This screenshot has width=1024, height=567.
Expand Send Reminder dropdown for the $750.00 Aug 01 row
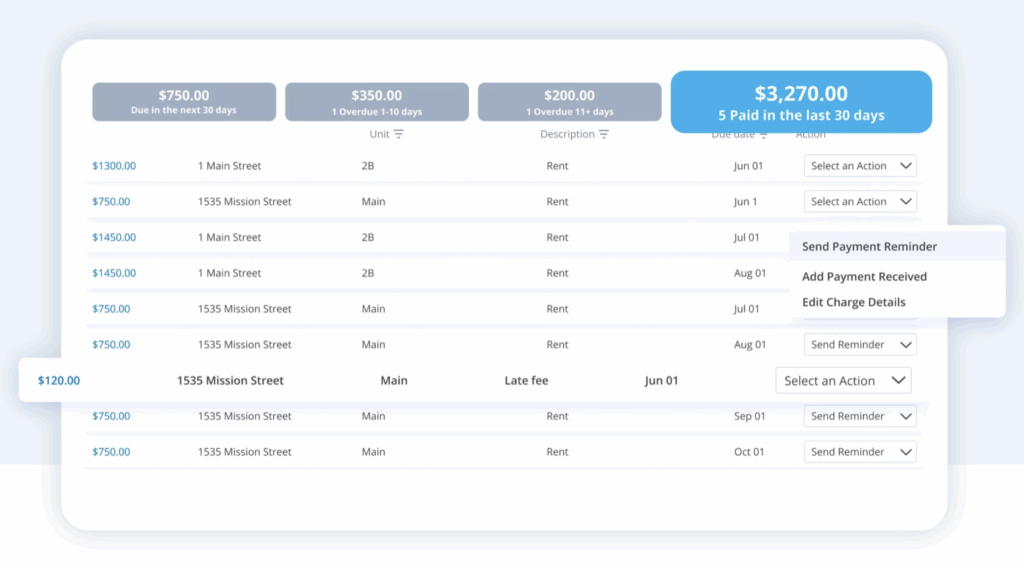[x=860, y=345]
